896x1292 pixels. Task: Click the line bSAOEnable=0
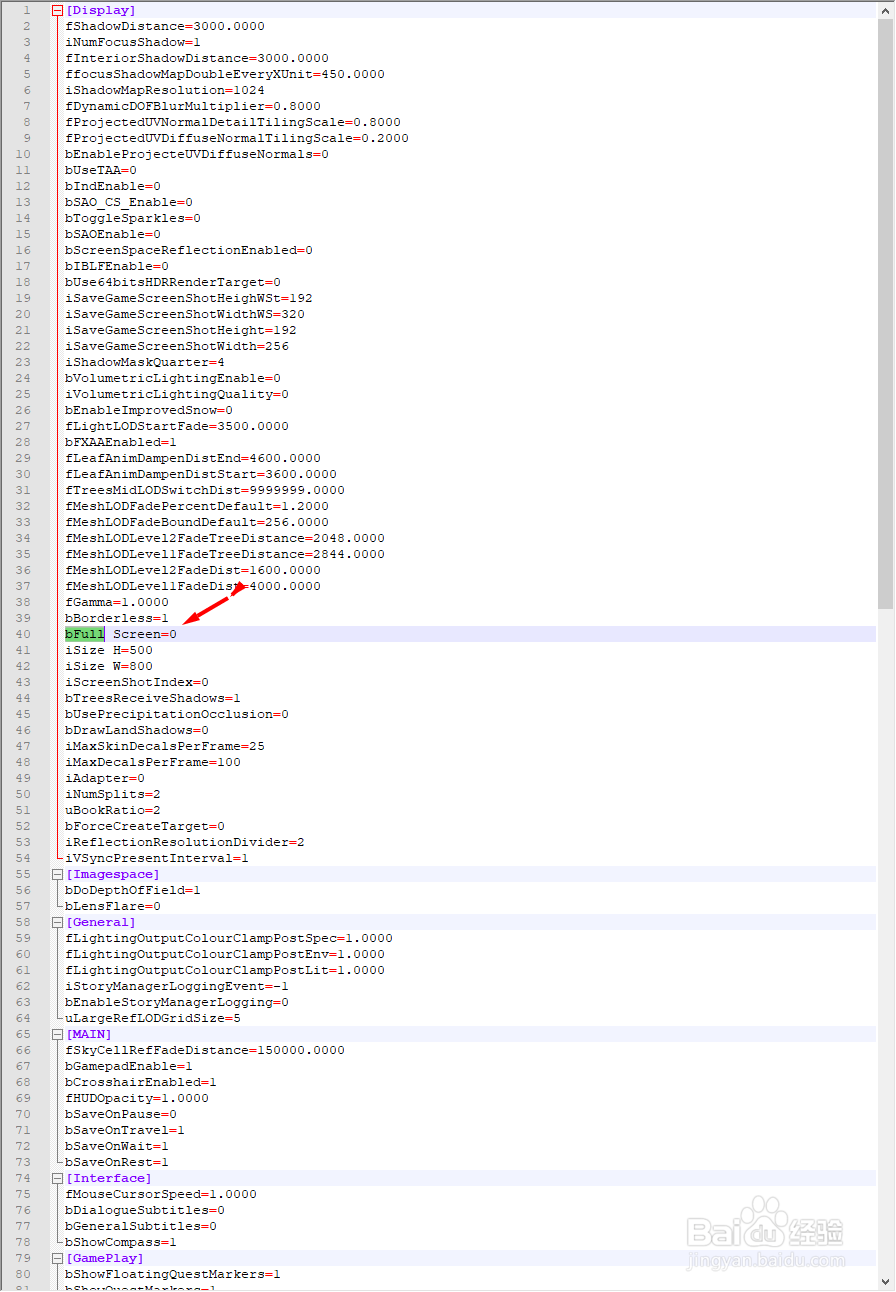coord(113,234)
